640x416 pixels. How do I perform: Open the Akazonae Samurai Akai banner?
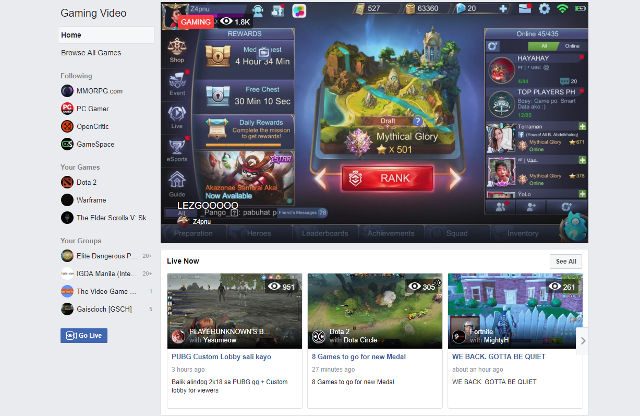click(x=247, y=177)
